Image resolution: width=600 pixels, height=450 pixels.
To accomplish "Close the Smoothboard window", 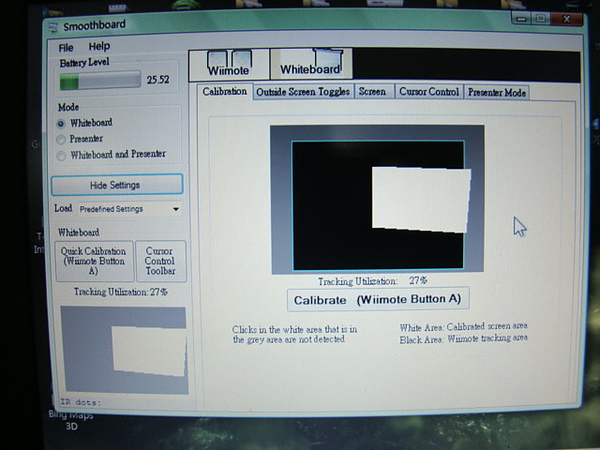I will point(567,19).
